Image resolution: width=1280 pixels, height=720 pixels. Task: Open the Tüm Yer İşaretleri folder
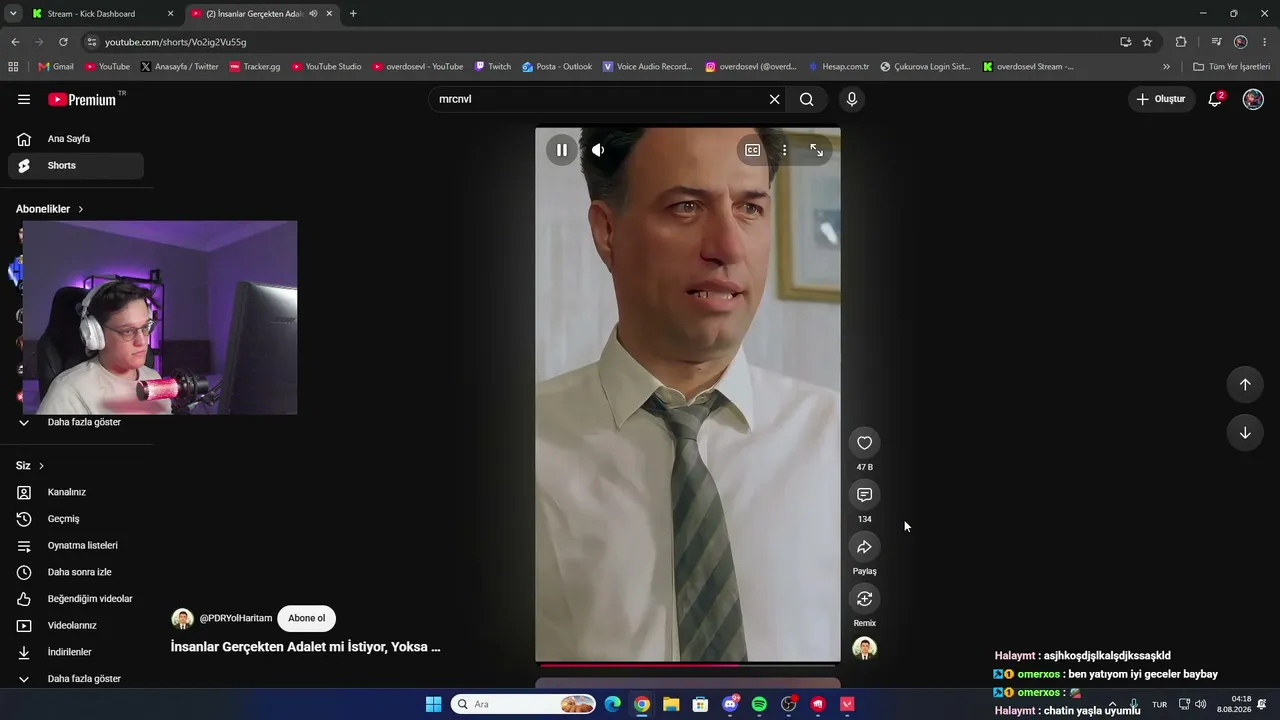point(1232,67)
